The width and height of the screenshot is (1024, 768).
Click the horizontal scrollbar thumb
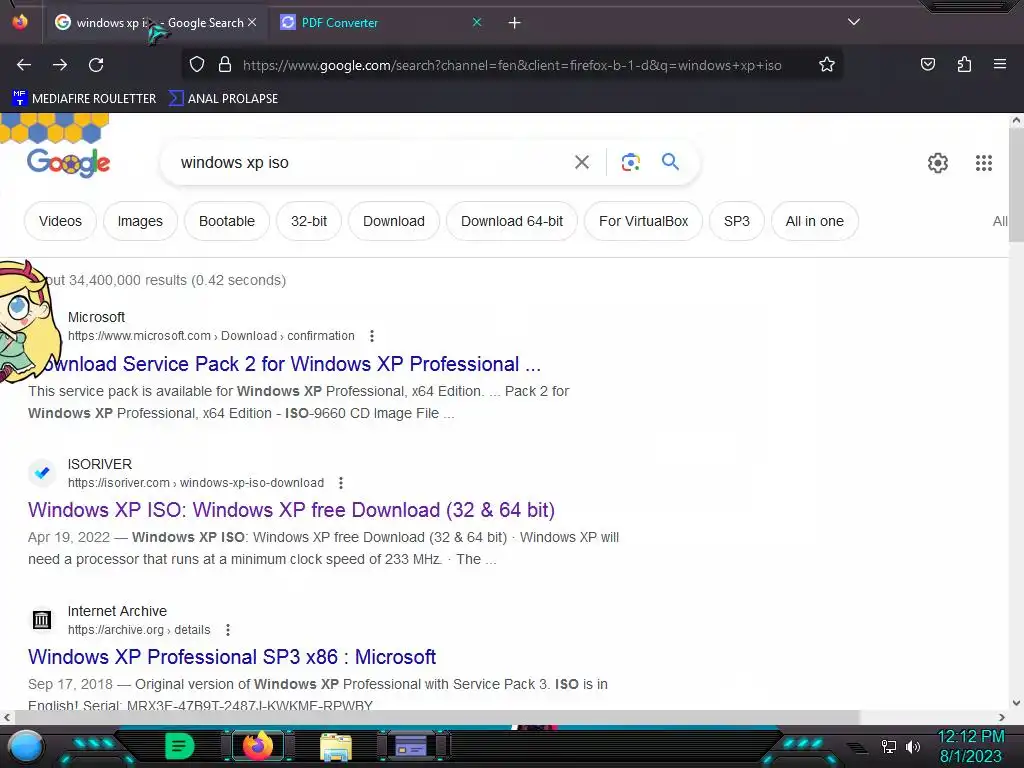(x=437, y=717)
